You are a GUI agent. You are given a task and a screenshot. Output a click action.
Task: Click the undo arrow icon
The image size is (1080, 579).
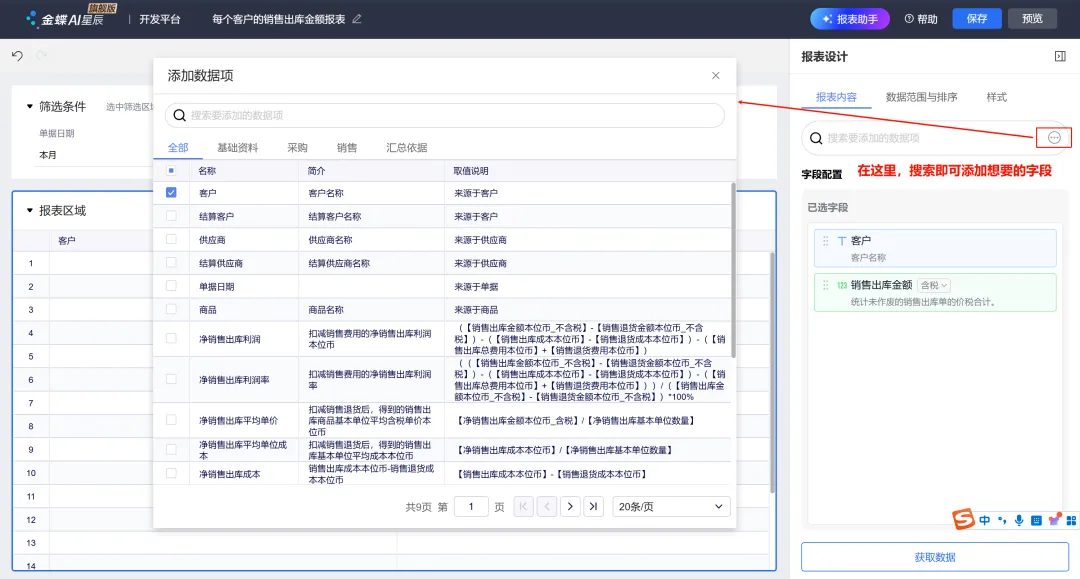17,56
